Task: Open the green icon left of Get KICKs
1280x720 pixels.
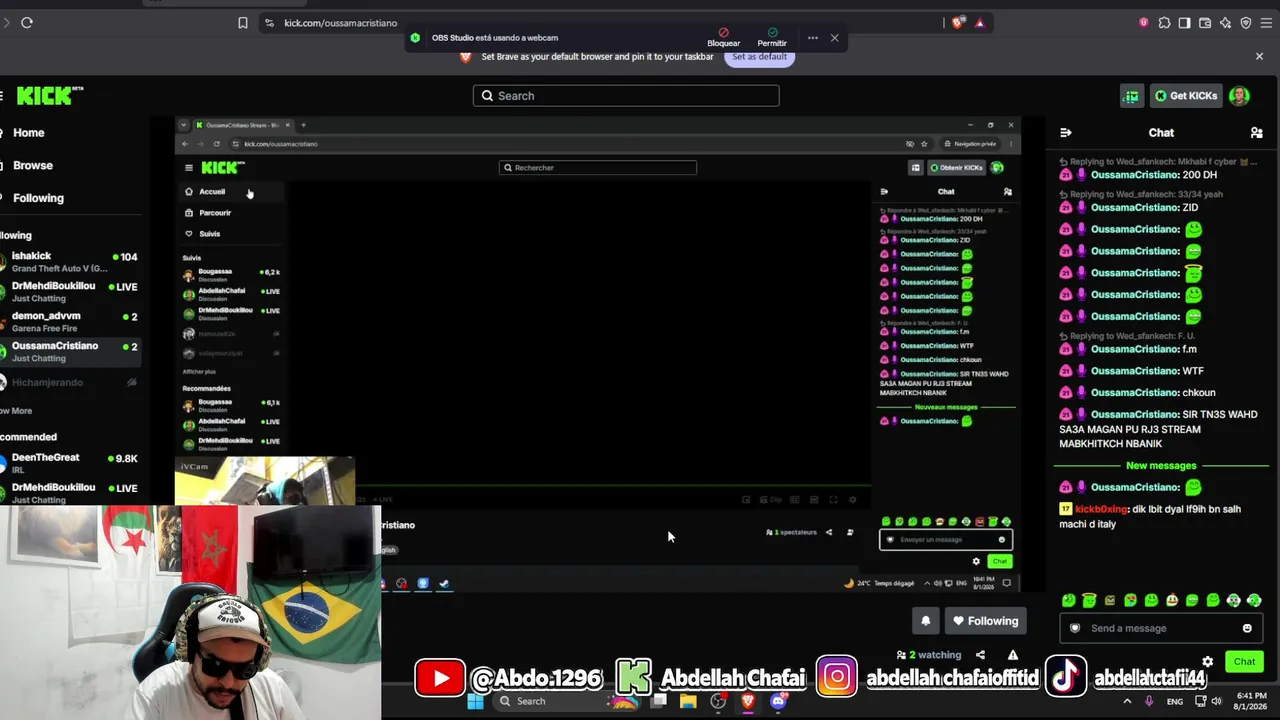Action: 1131,96
